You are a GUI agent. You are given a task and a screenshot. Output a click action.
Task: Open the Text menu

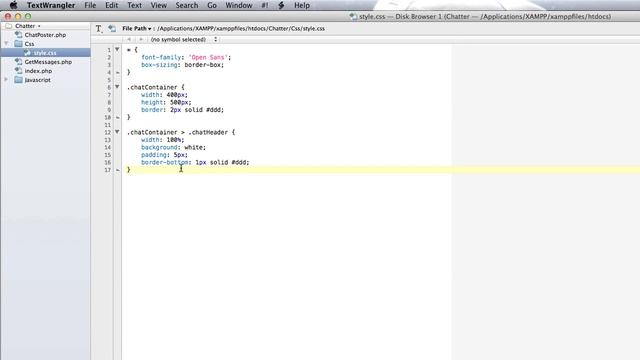click(134, 5)
